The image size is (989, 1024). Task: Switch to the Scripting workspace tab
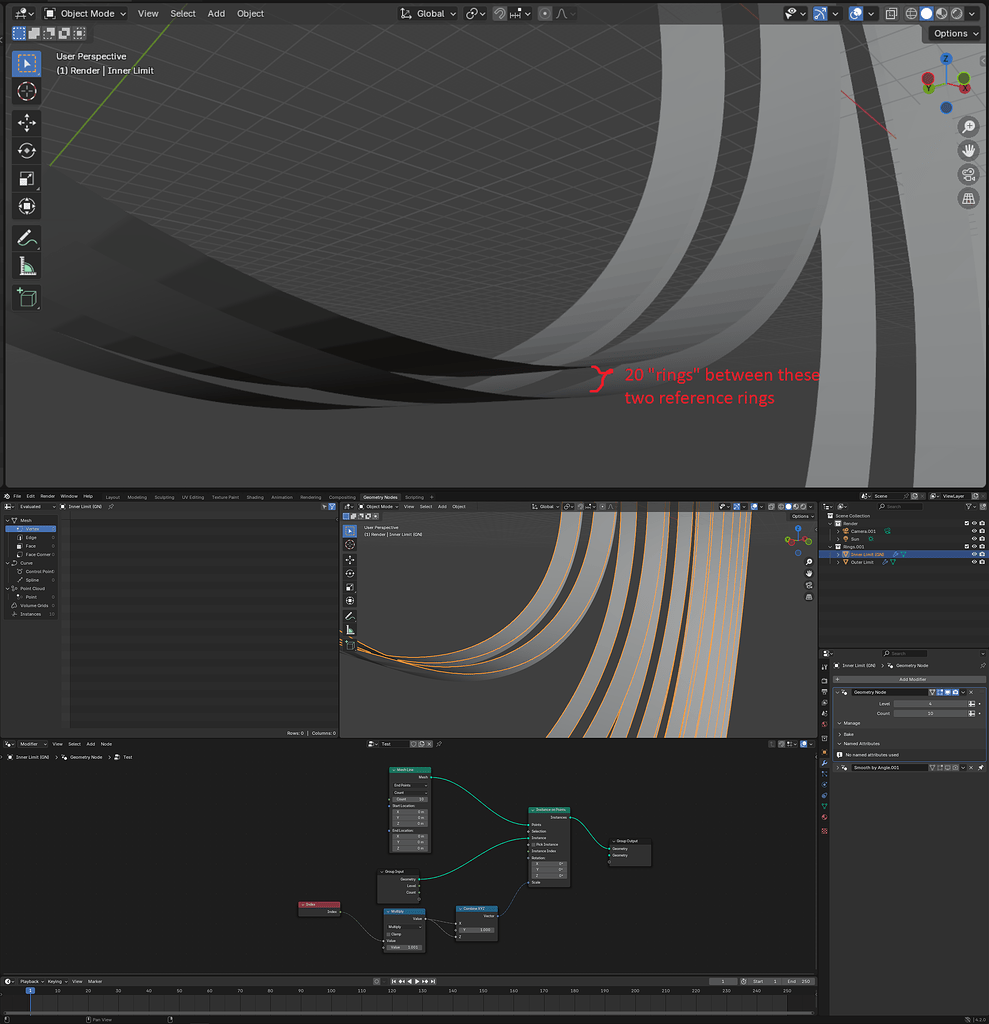[414, 497]
